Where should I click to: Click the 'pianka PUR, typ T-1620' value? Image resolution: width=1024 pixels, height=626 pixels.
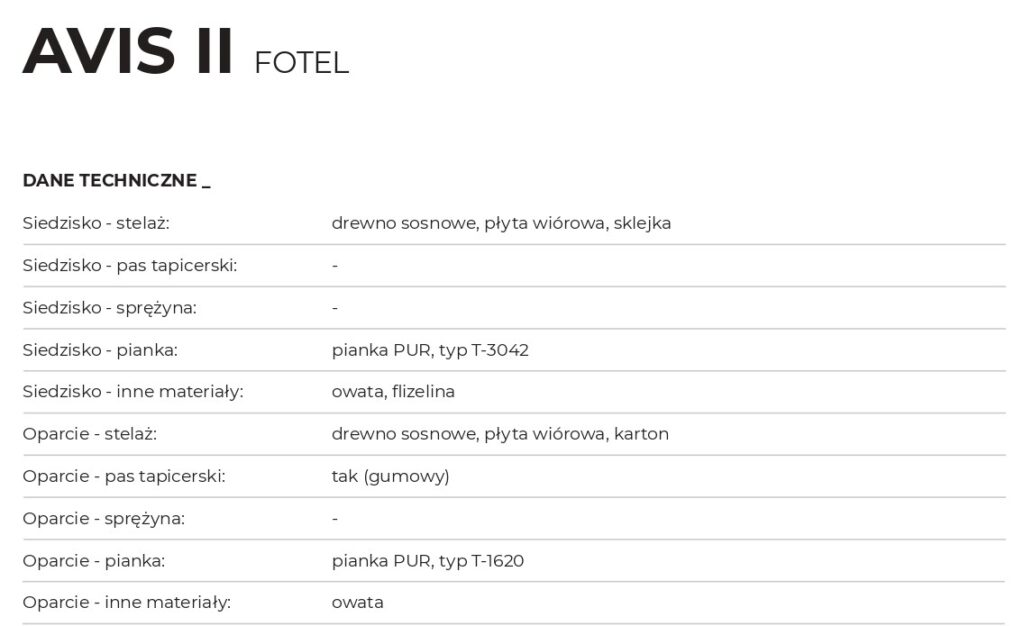[x=428, y=561]
